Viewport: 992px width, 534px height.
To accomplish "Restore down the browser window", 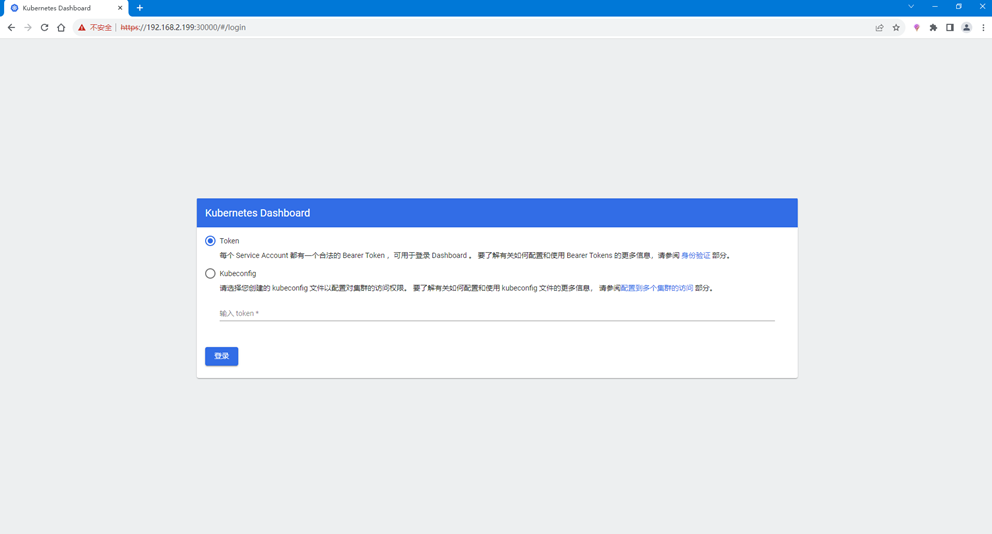I will pos(958,6).
